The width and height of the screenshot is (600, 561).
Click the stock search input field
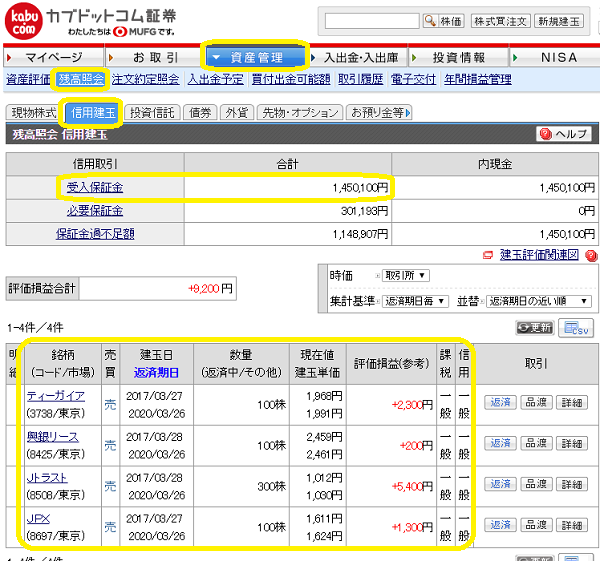pyautogui.click(x=372, y=21)
